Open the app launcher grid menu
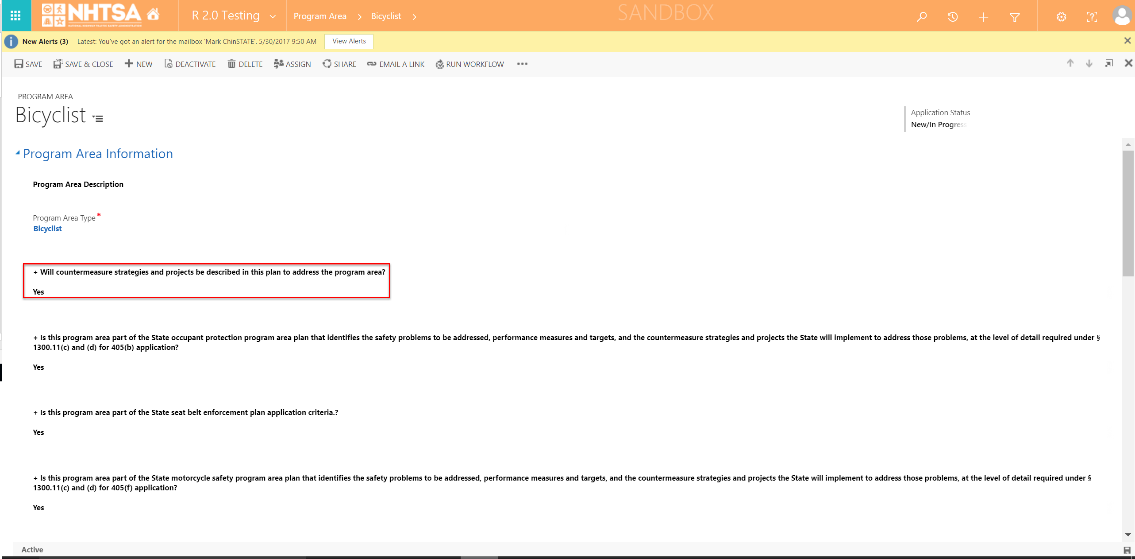Image resolution: width=1135 pixels, height=559 pixels. pos(15,15)
